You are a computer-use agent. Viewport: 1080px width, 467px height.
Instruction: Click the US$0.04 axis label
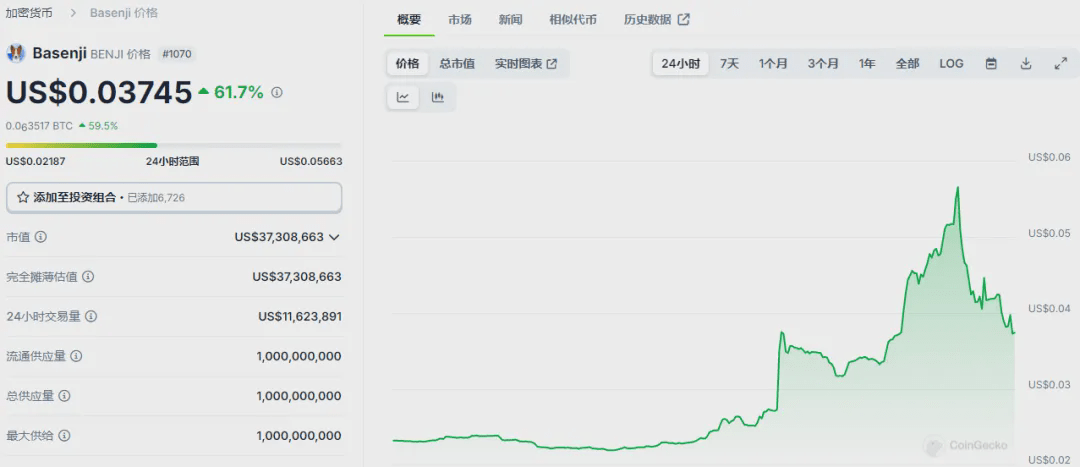pyautogui.click(x=1049, y=308)
